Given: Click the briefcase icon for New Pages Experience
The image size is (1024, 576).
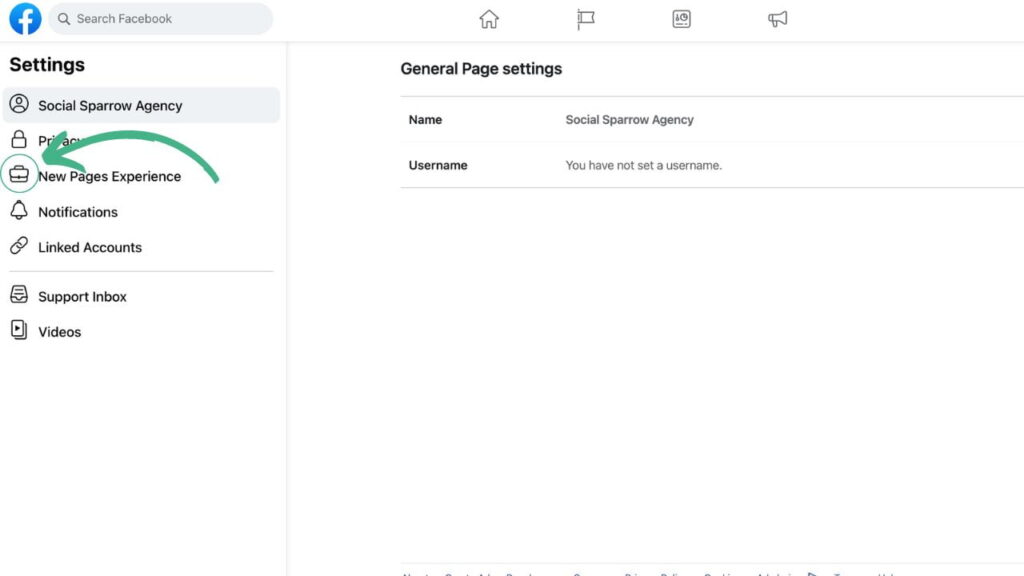Looking at the screenshot, I should point(19,174).
